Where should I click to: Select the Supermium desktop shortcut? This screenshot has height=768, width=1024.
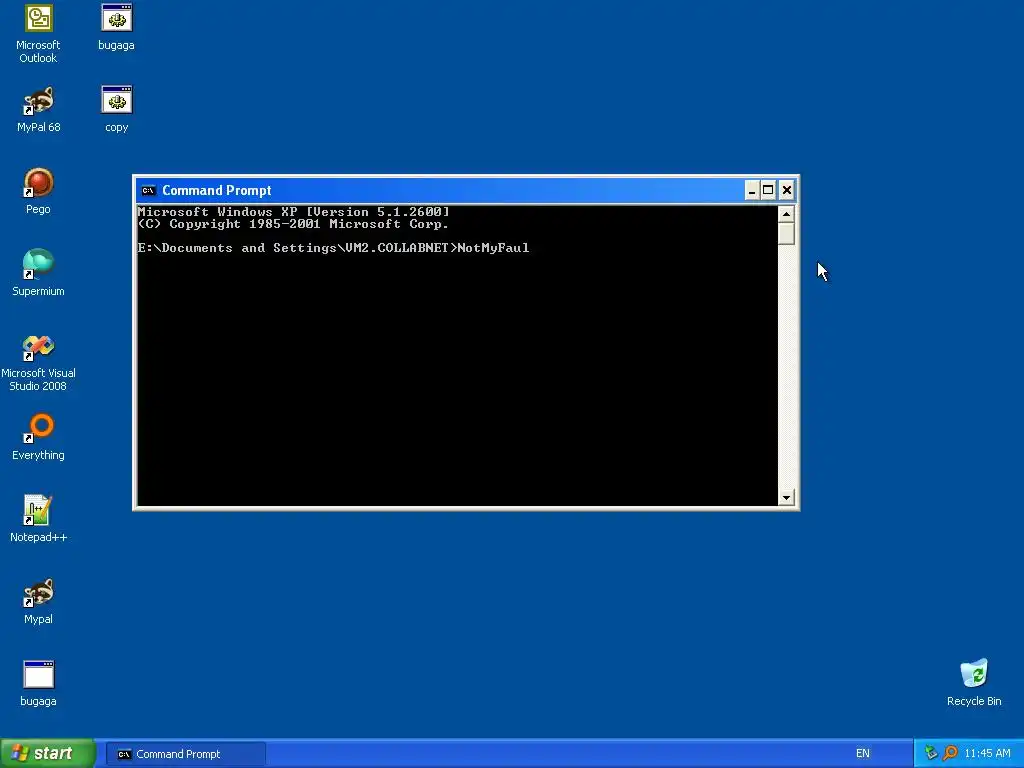[38, 273]
